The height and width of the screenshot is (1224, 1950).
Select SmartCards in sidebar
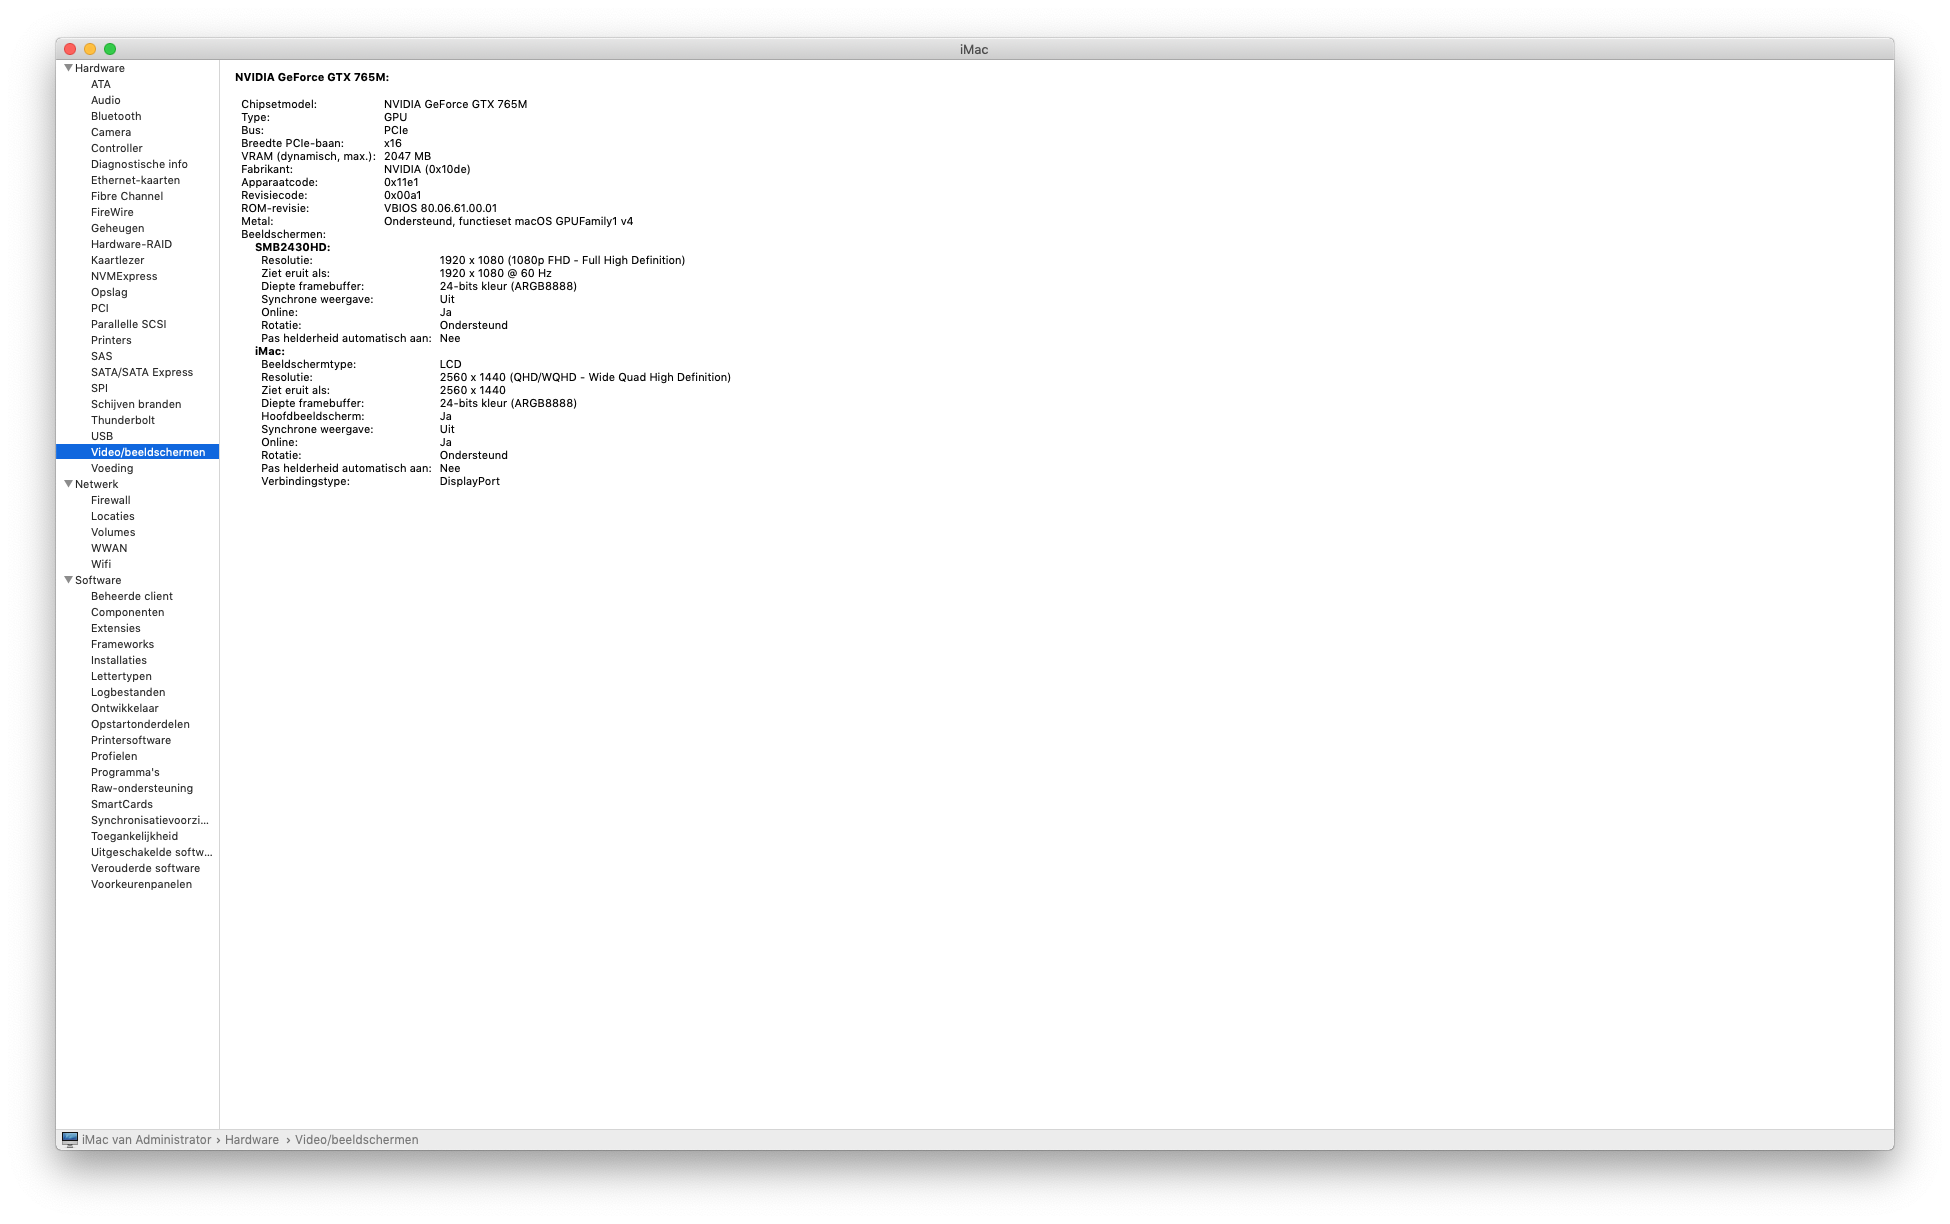coord(122,804)
